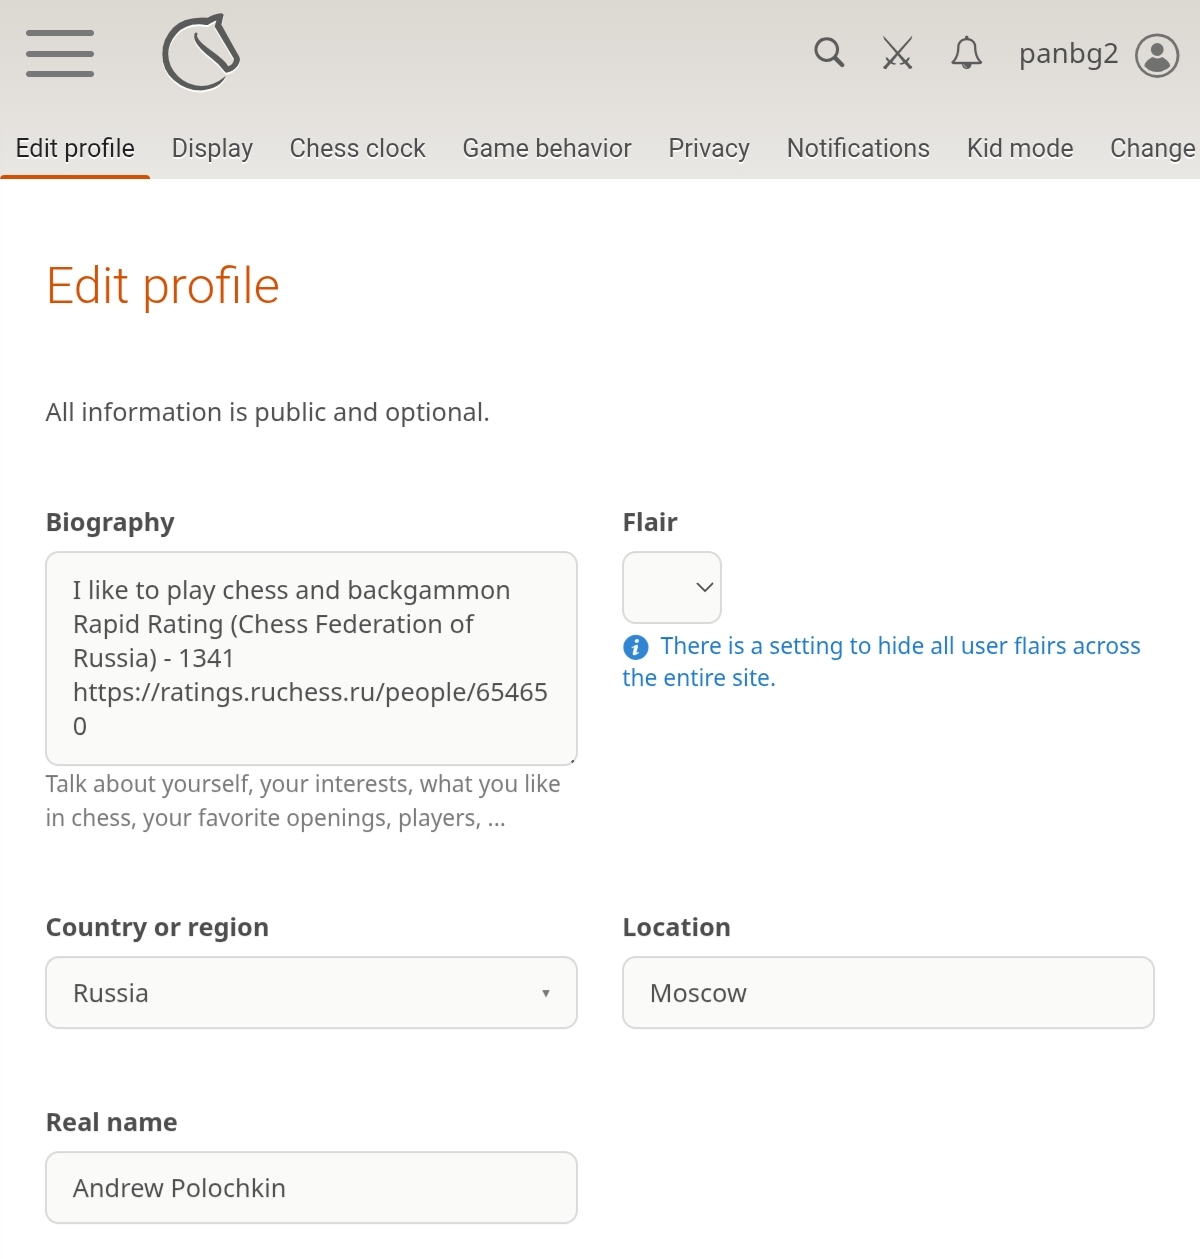Expand the Flair dropdown
This screenshot has height=1259, width=1200.
(x=672, y=587)
